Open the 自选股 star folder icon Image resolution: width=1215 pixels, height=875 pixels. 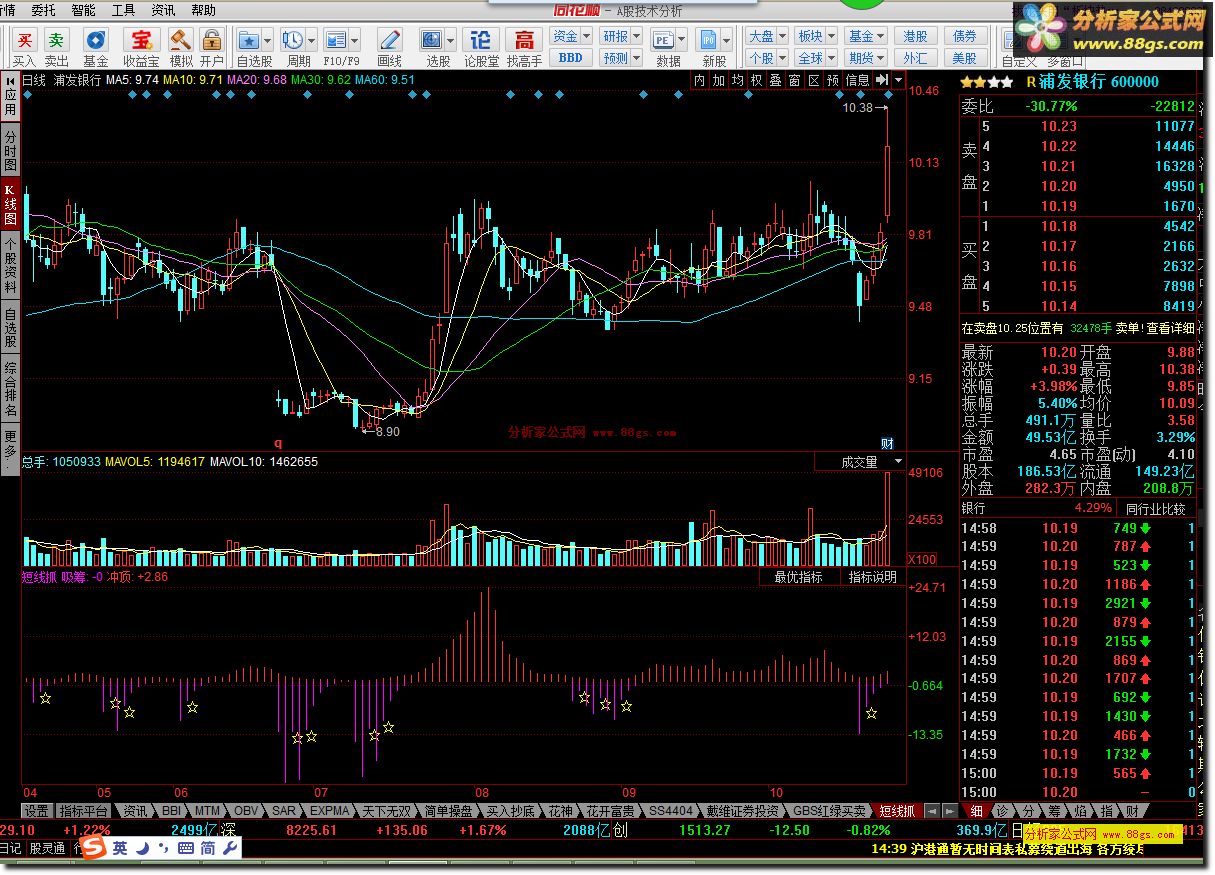tap(248, 41)
